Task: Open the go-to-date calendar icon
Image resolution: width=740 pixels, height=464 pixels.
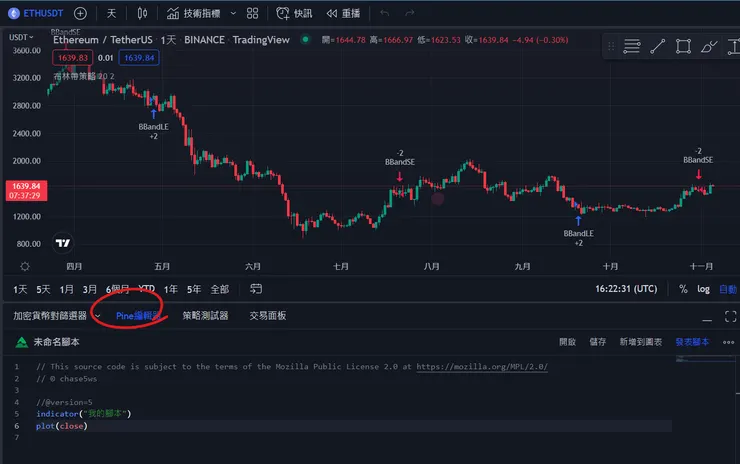Action: point(256,289)
